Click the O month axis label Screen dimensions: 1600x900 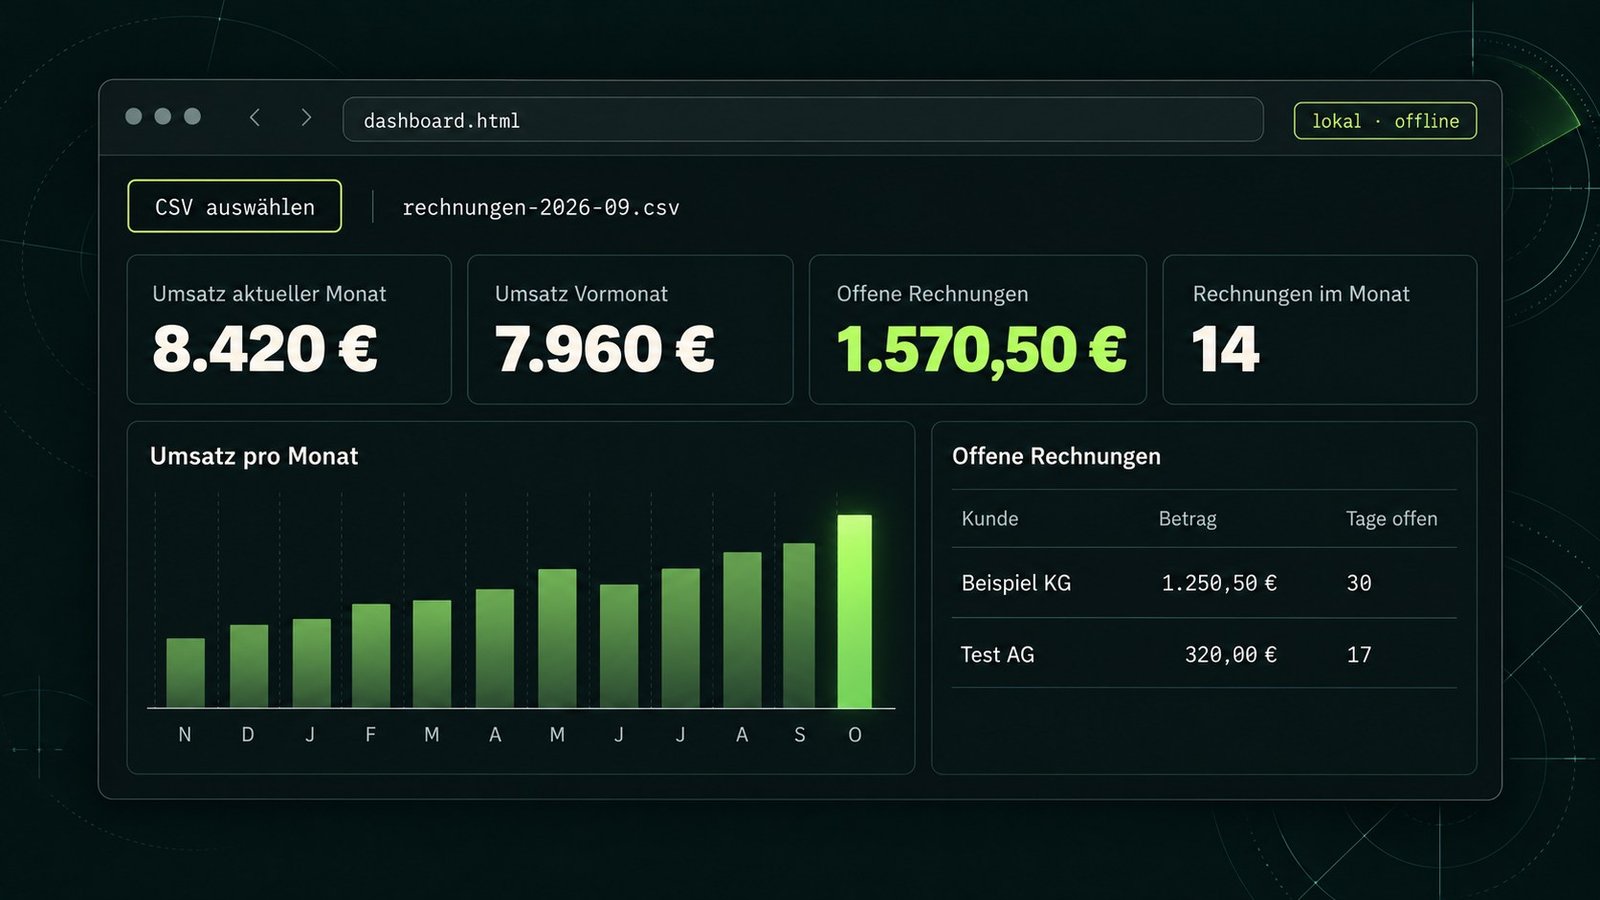(x=855, y=735)
